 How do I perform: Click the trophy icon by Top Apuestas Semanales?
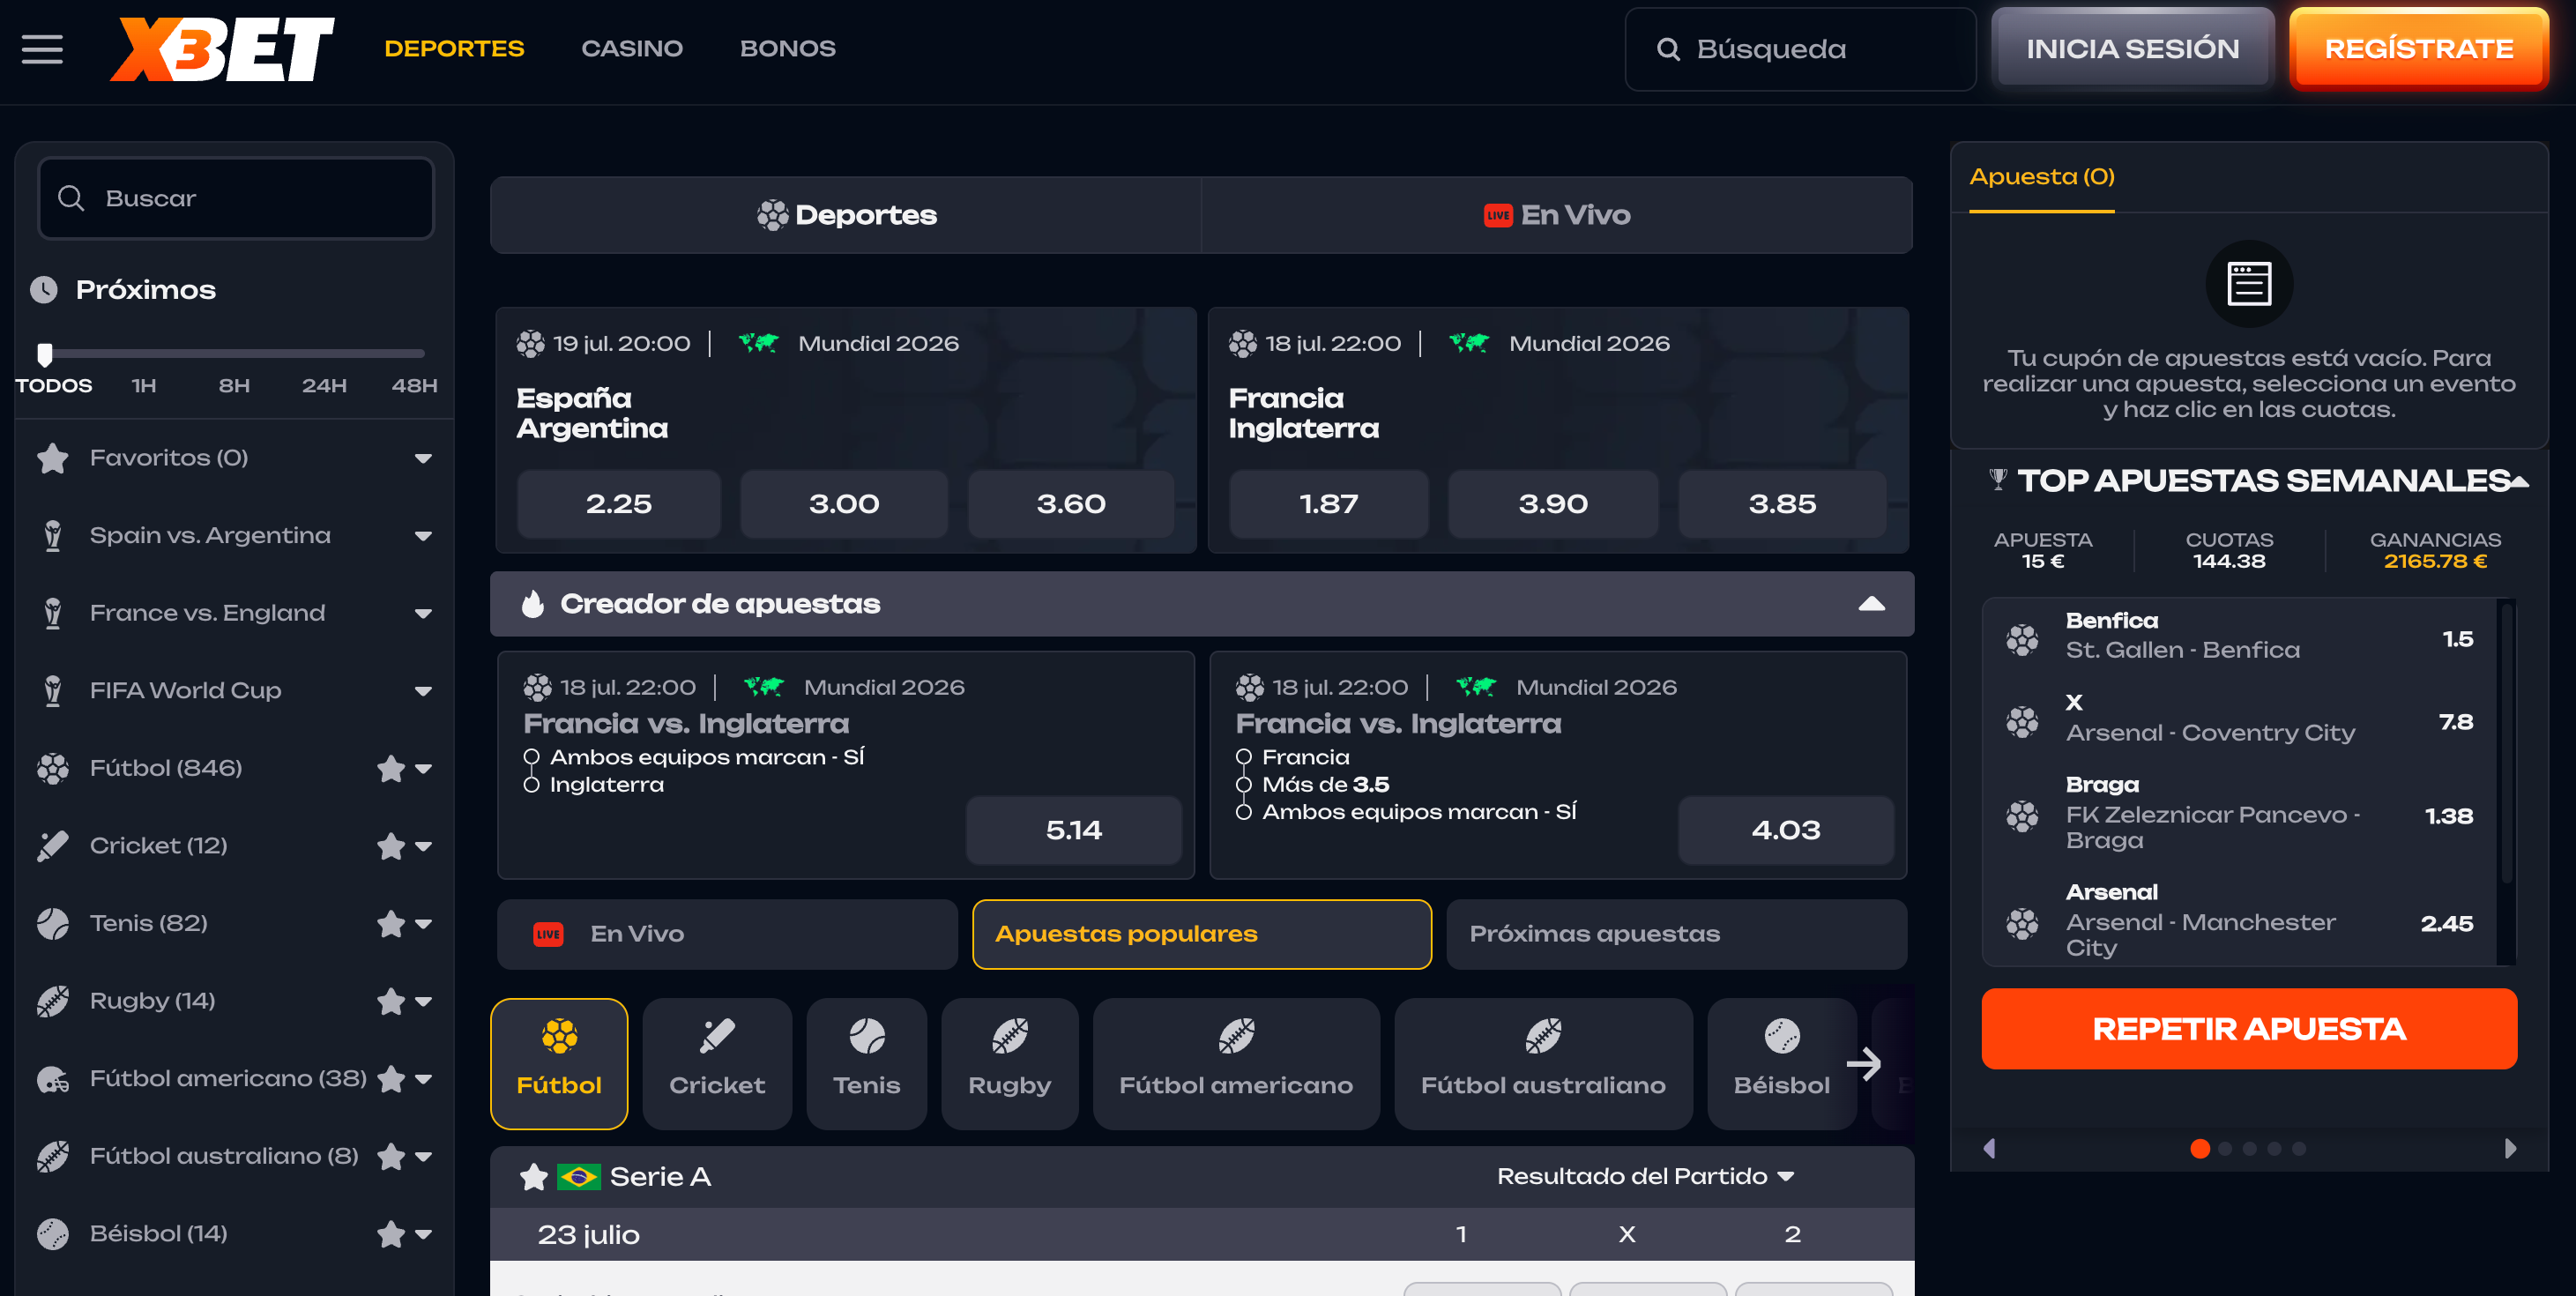click(x=1997, y=480)
